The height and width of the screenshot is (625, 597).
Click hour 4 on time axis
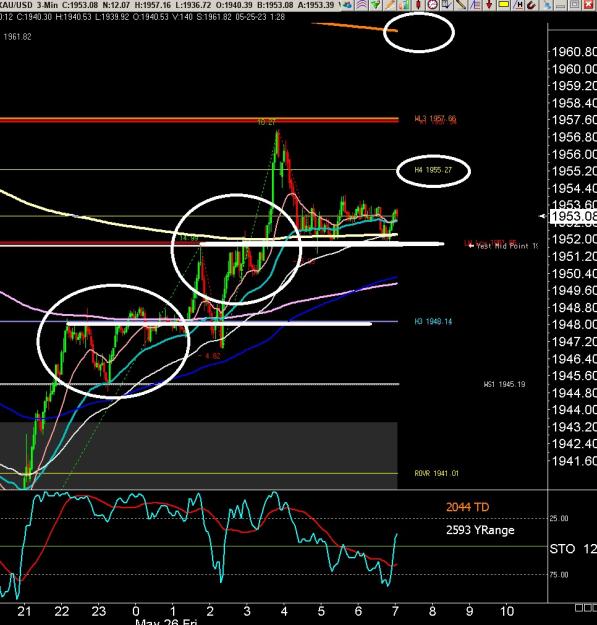click(x=284, y=611)
